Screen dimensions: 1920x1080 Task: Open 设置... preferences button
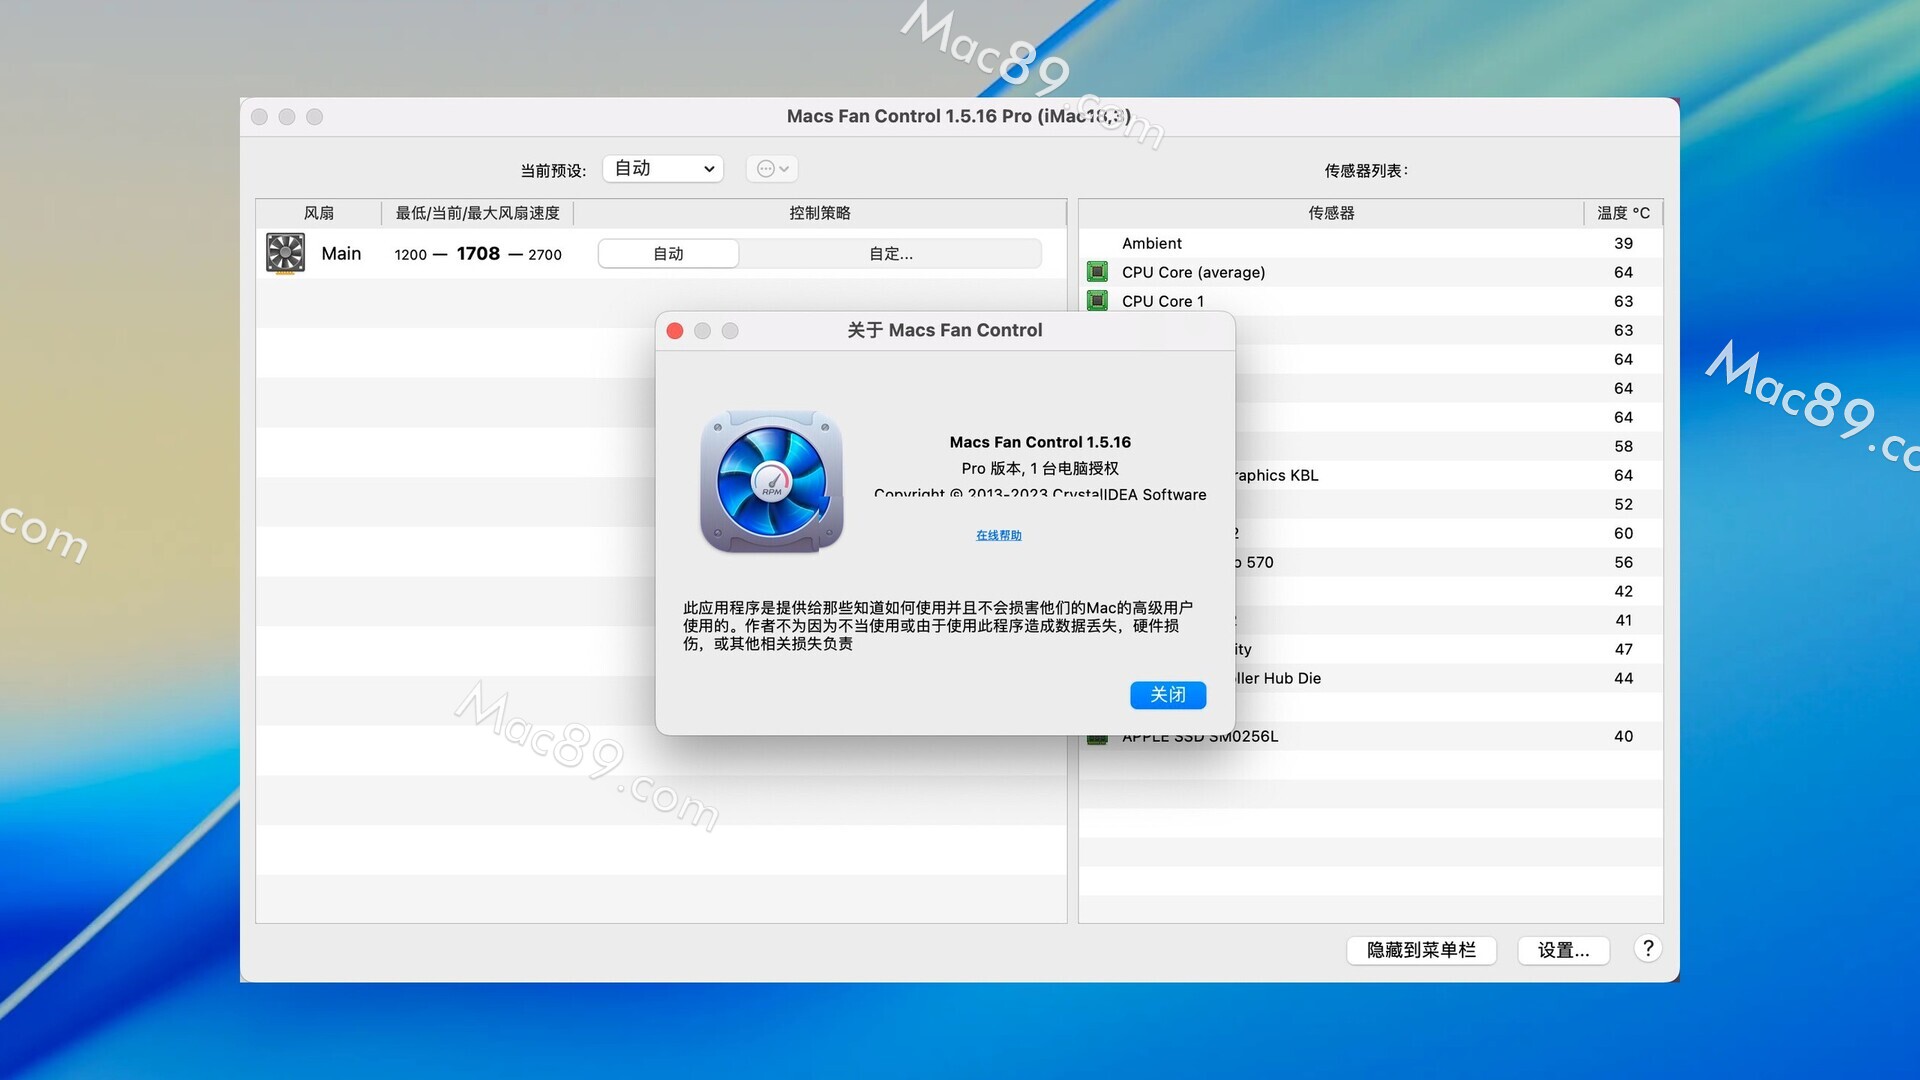click(1562, 950)
